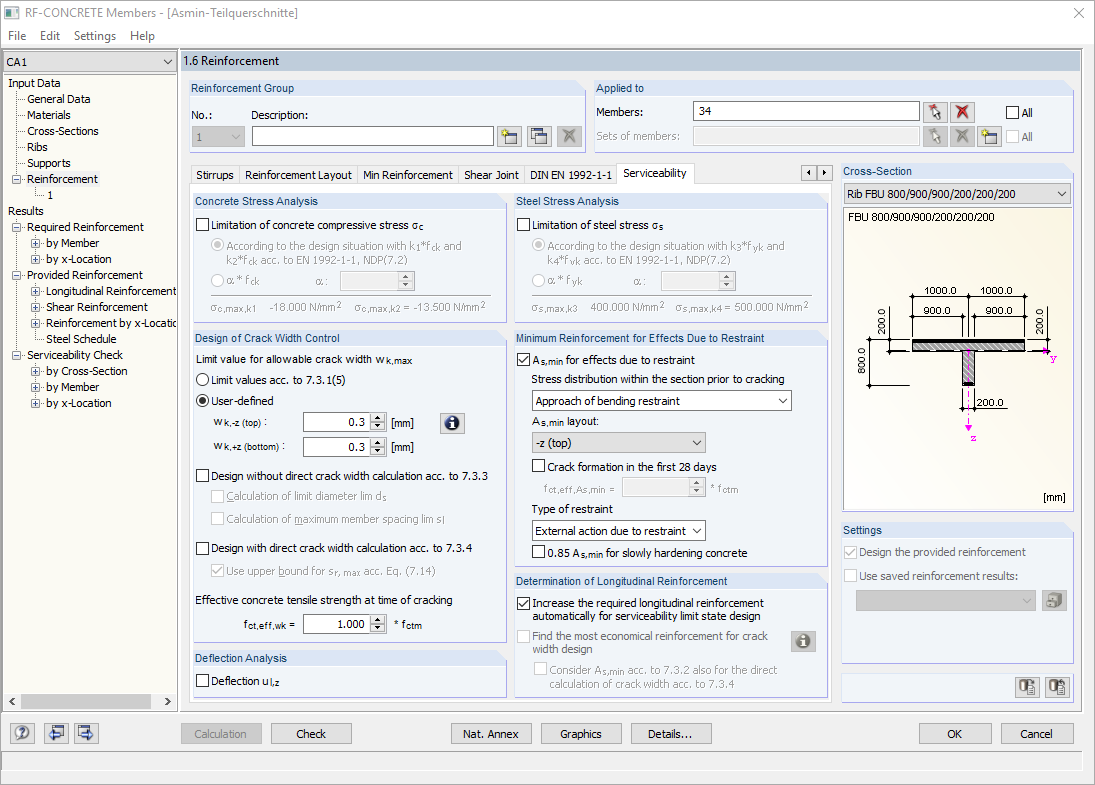Viewport: 1095px width, 785px height.
Task: Select members graphically with the pick arrow icon
Action: pyautogui.click(x=935, y=111)
